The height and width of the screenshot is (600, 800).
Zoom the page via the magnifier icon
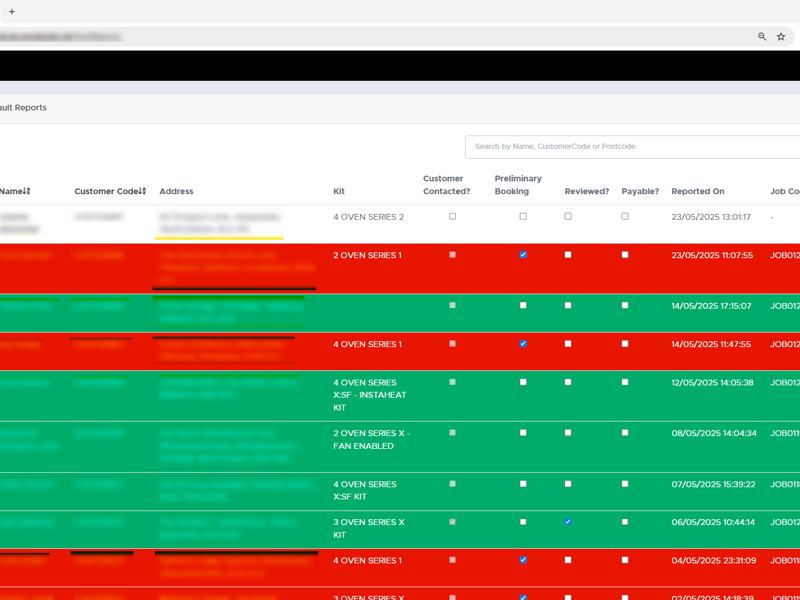(760, 36)
